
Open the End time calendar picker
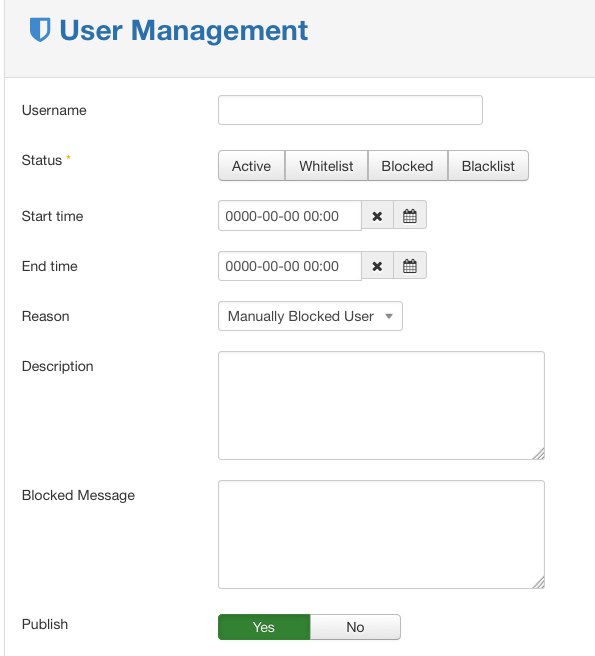pyautogui.click(x=410, y=266)
